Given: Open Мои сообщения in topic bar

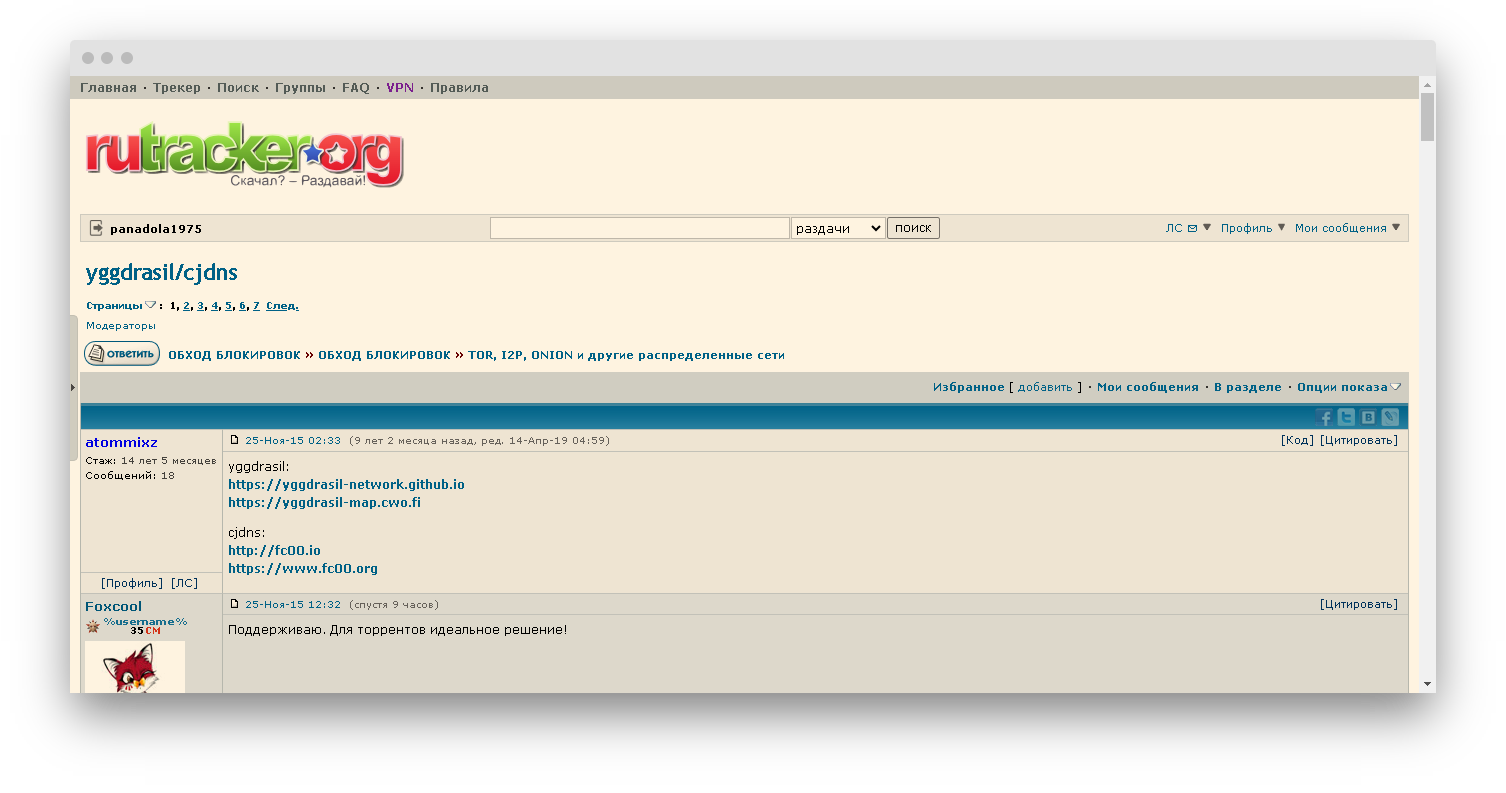Looking at the screenshot, I should click(1148, 387).
